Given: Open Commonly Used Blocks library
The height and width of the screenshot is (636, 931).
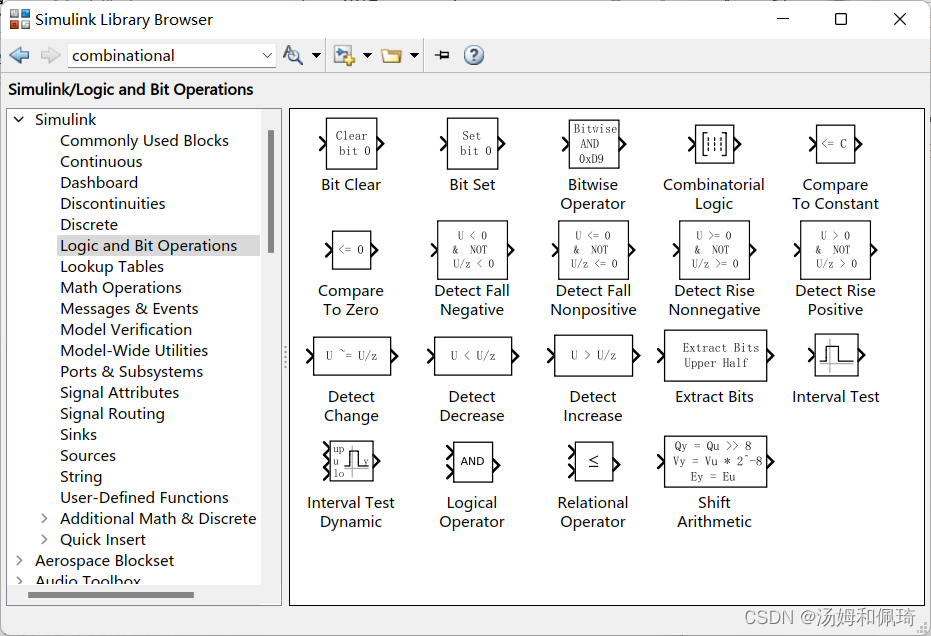Looking at the screenshot, I should (144, 141).
